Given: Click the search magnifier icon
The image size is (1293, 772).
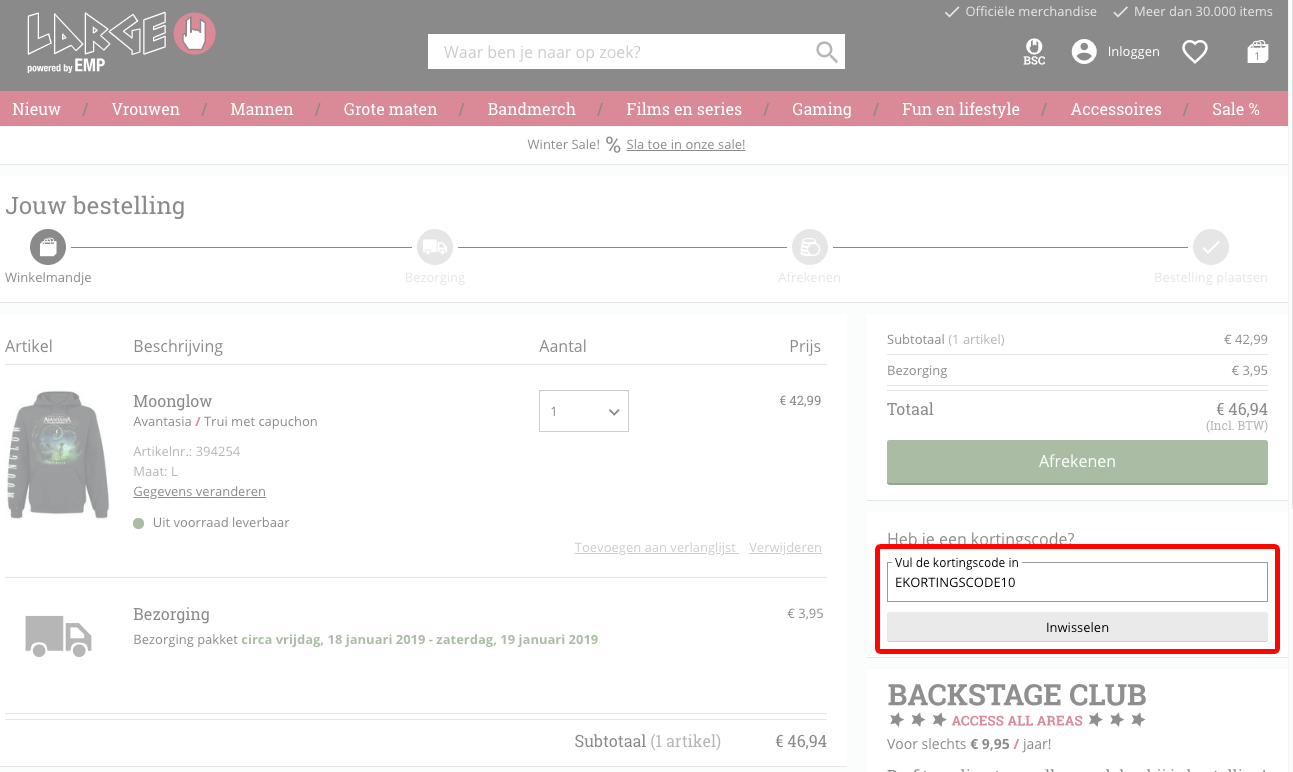Looking at the screenshot, I should pyautogui.click(x=826, y=52).
